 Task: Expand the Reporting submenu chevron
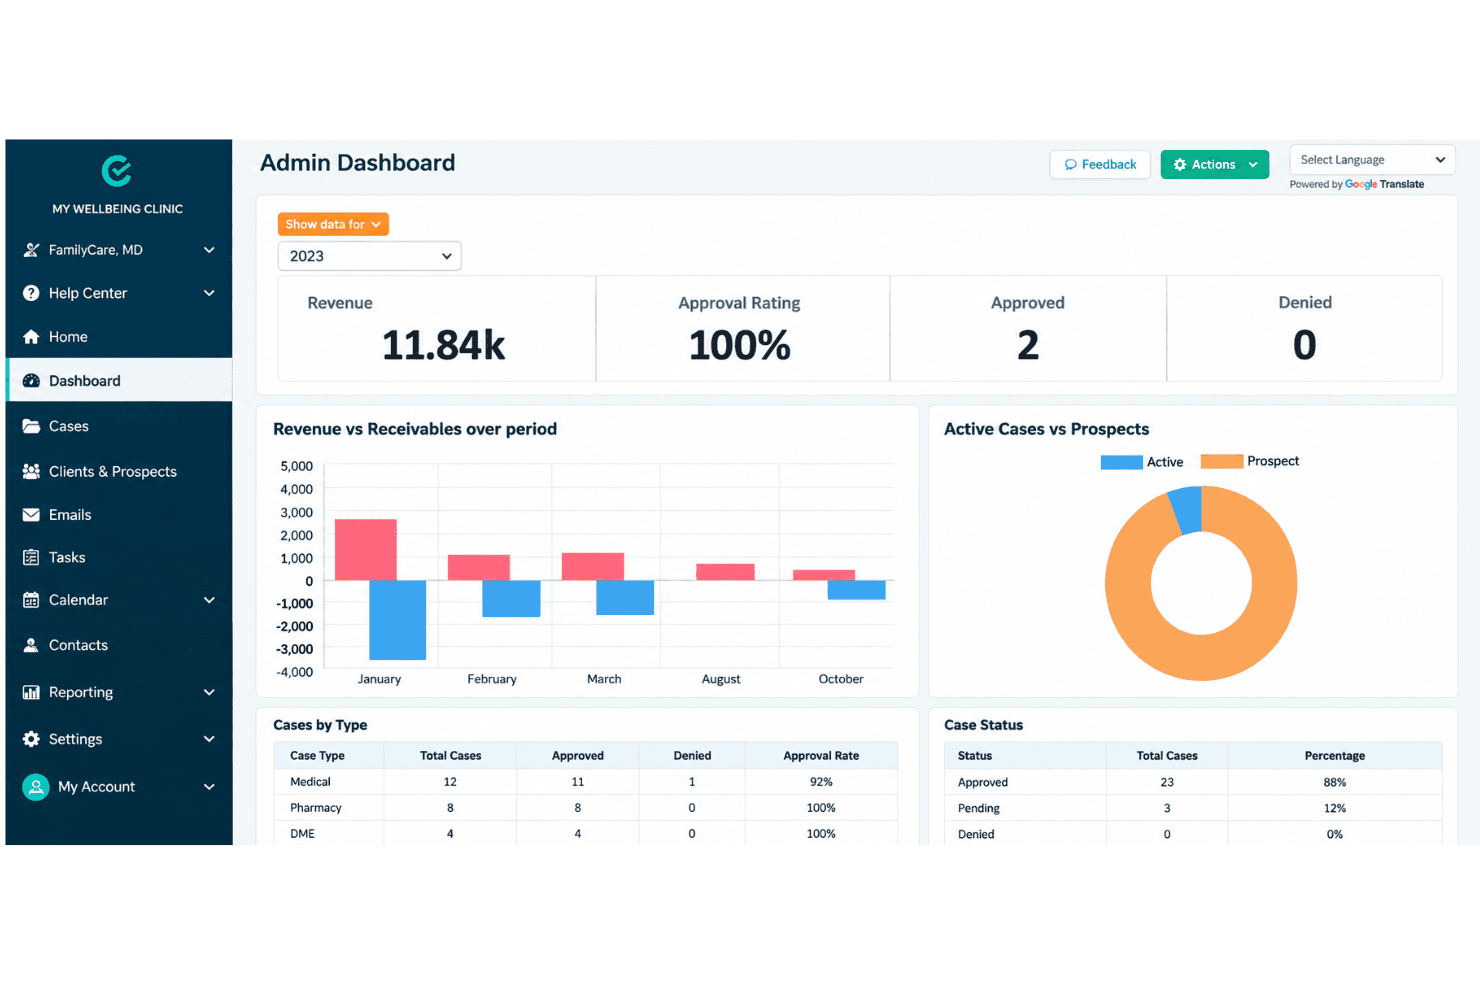(209, 692)
